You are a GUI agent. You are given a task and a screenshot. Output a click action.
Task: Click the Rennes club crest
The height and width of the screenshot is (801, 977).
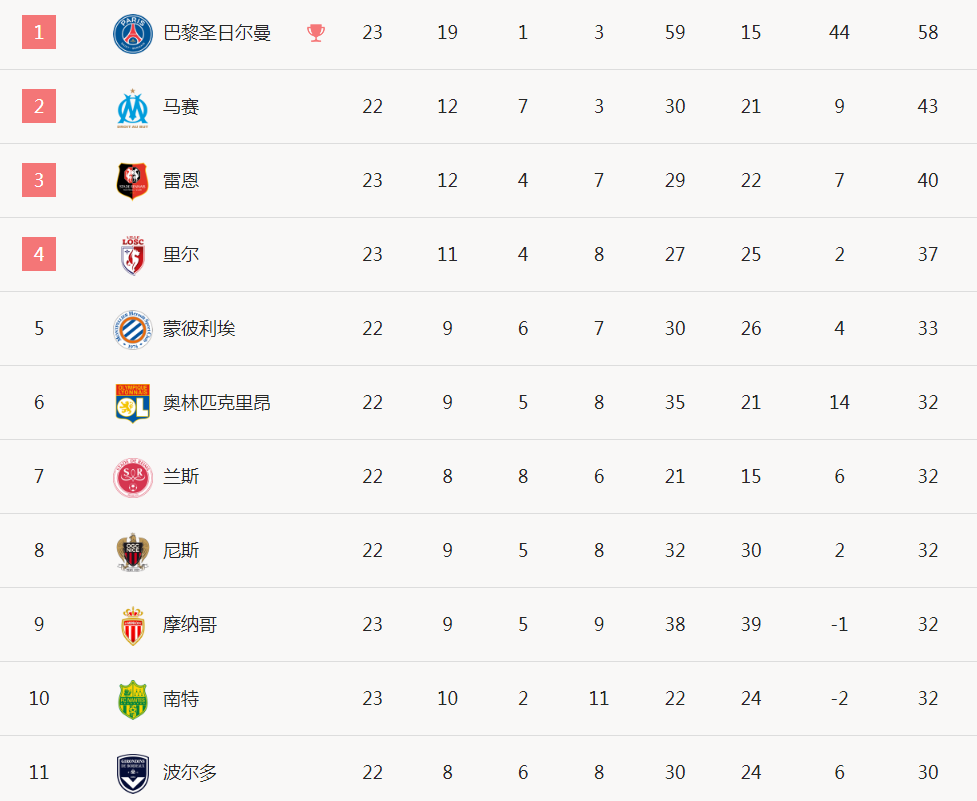point(132,181)
